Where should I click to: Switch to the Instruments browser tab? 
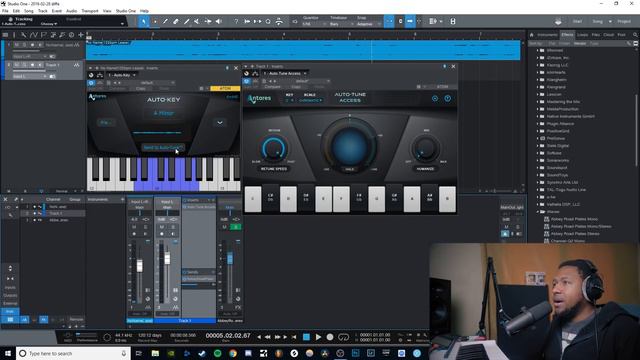[547, 35]
